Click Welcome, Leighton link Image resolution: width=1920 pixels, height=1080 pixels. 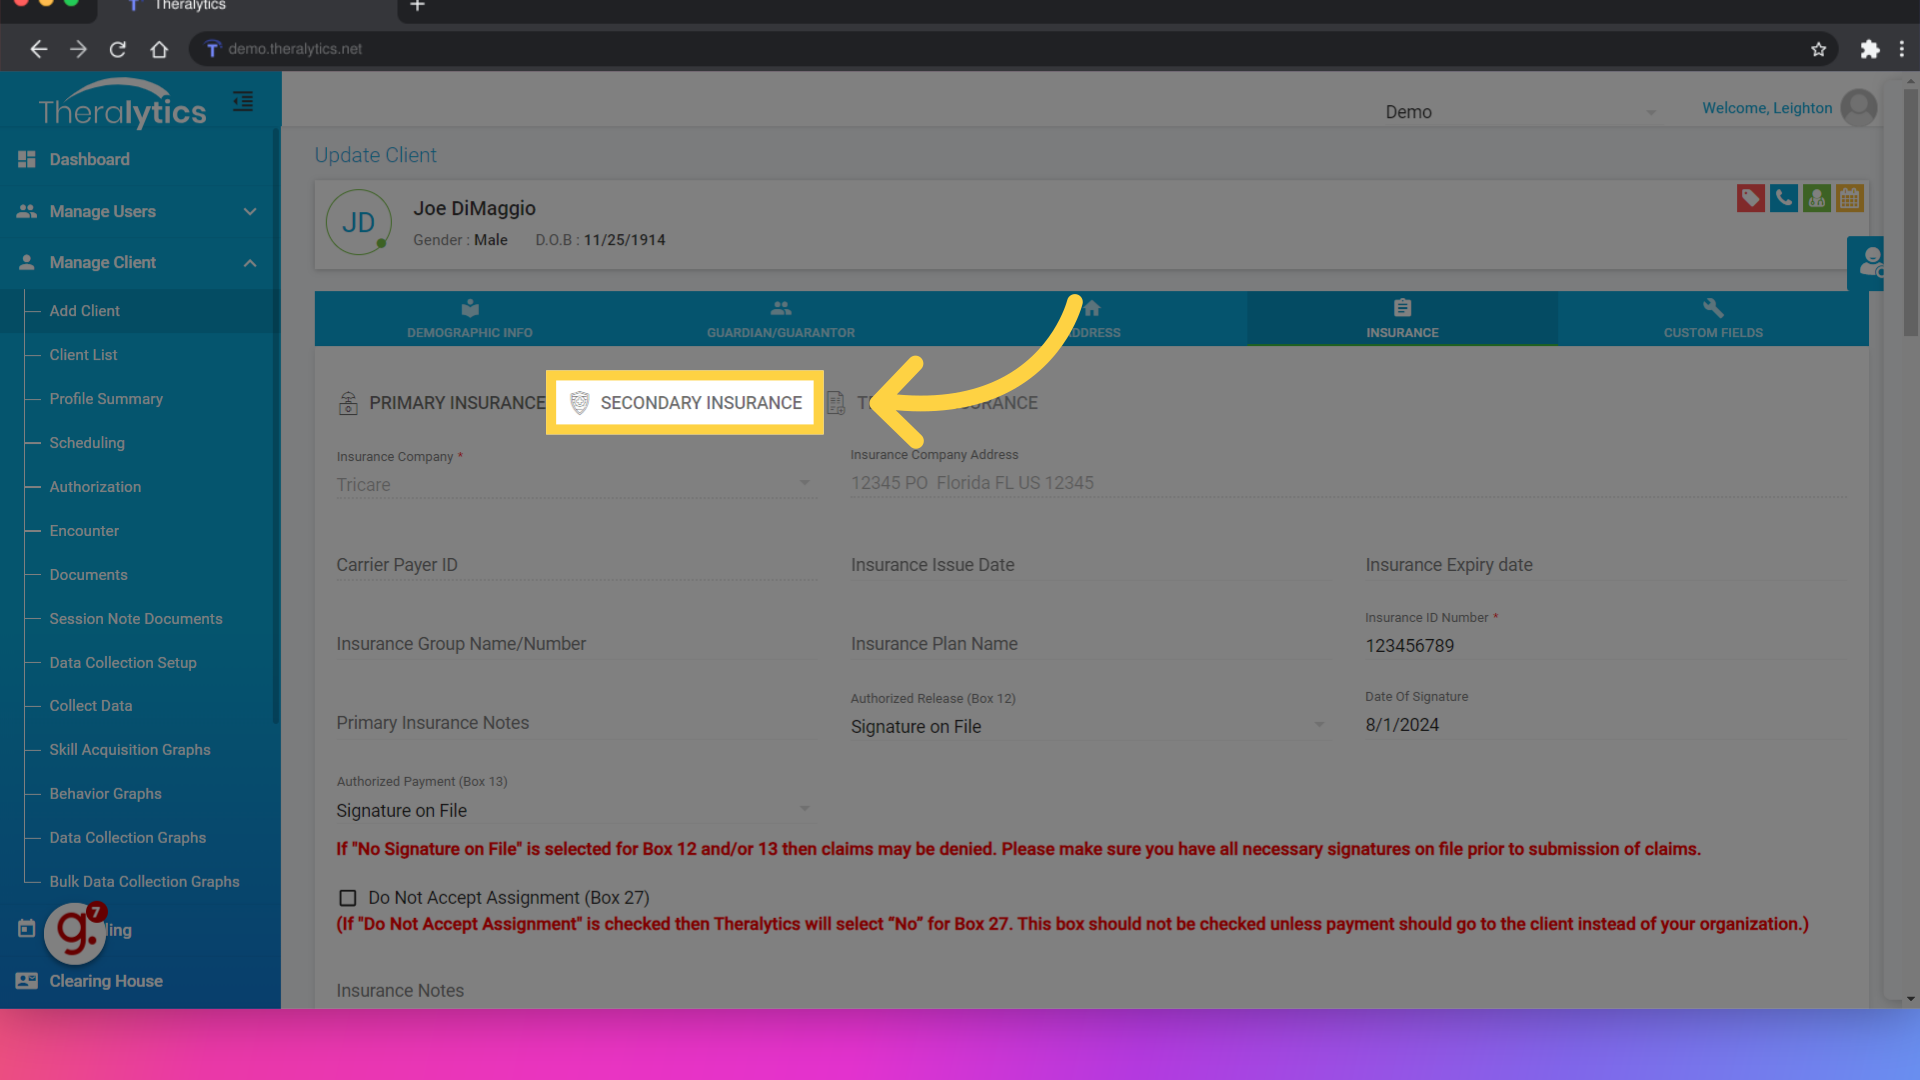tap(1767, 108)
